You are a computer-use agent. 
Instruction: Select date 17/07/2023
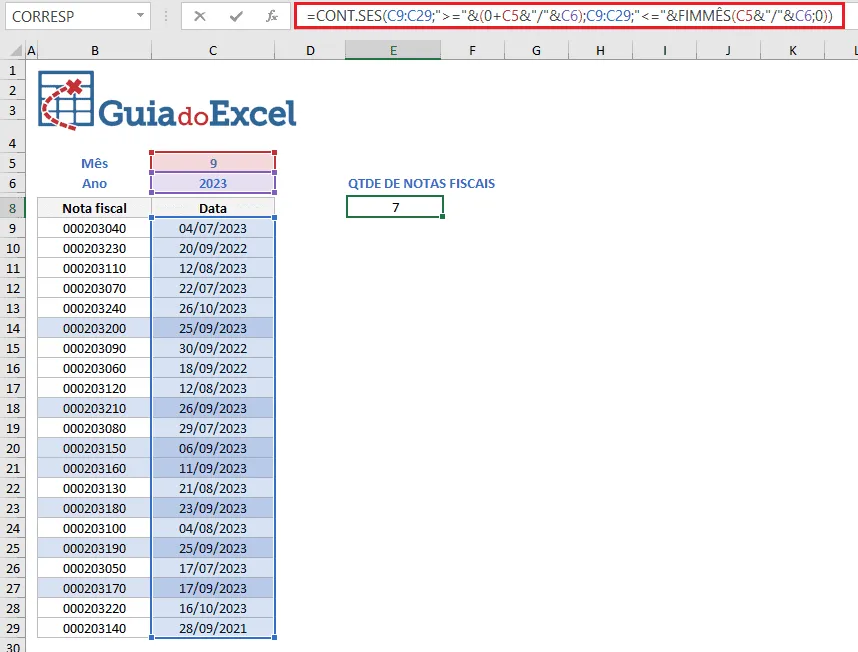point(213,569)
